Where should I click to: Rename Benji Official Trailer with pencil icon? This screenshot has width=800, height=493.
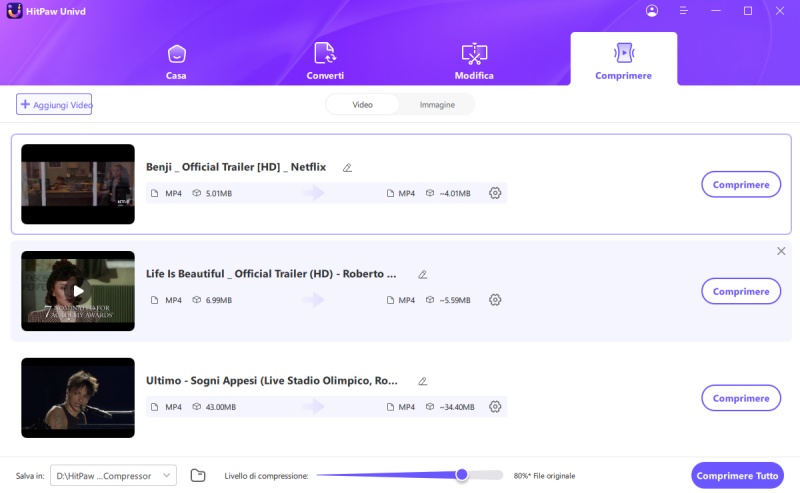click(x=347, y=167)
